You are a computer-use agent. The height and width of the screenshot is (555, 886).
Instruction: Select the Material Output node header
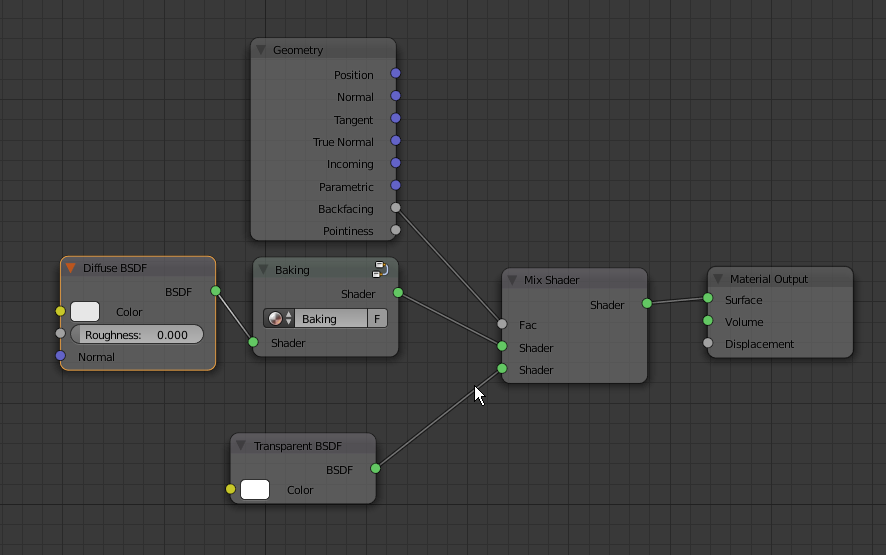(x=780, y=278)
